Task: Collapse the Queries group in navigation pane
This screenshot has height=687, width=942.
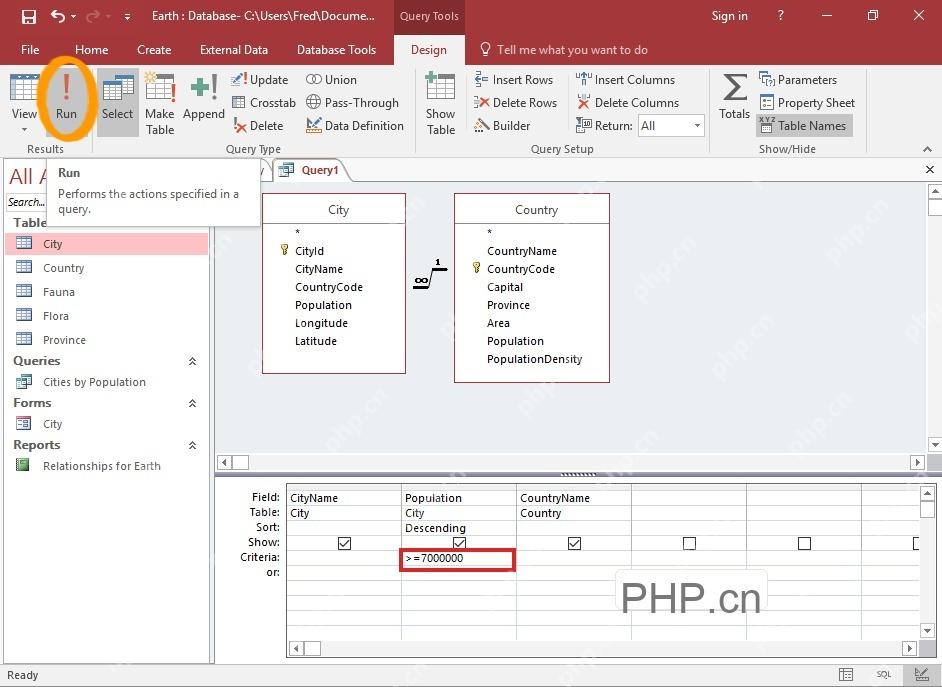Action: 192,361
